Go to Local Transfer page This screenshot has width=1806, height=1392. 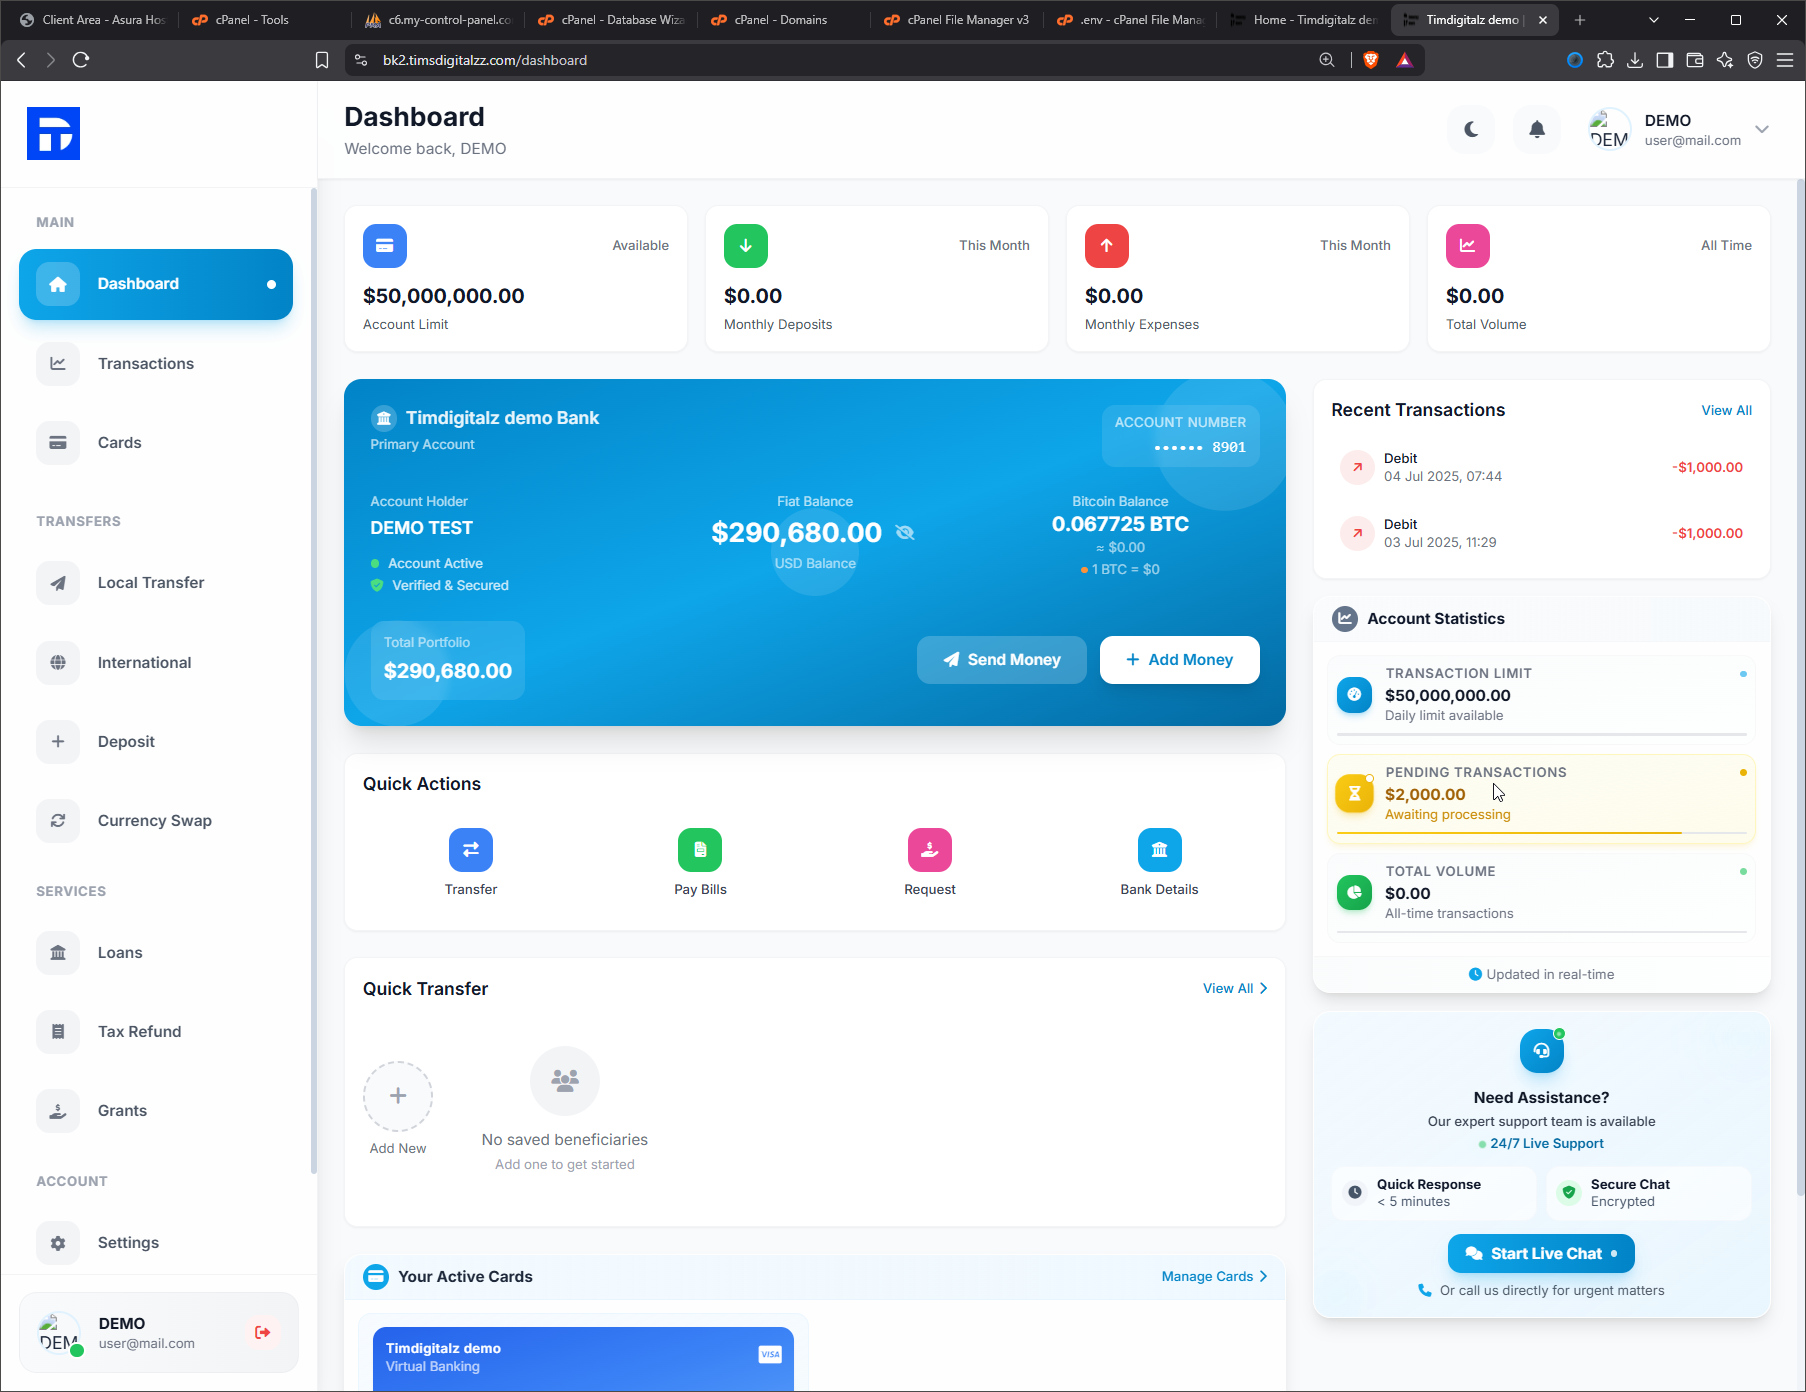coord(155,583)
